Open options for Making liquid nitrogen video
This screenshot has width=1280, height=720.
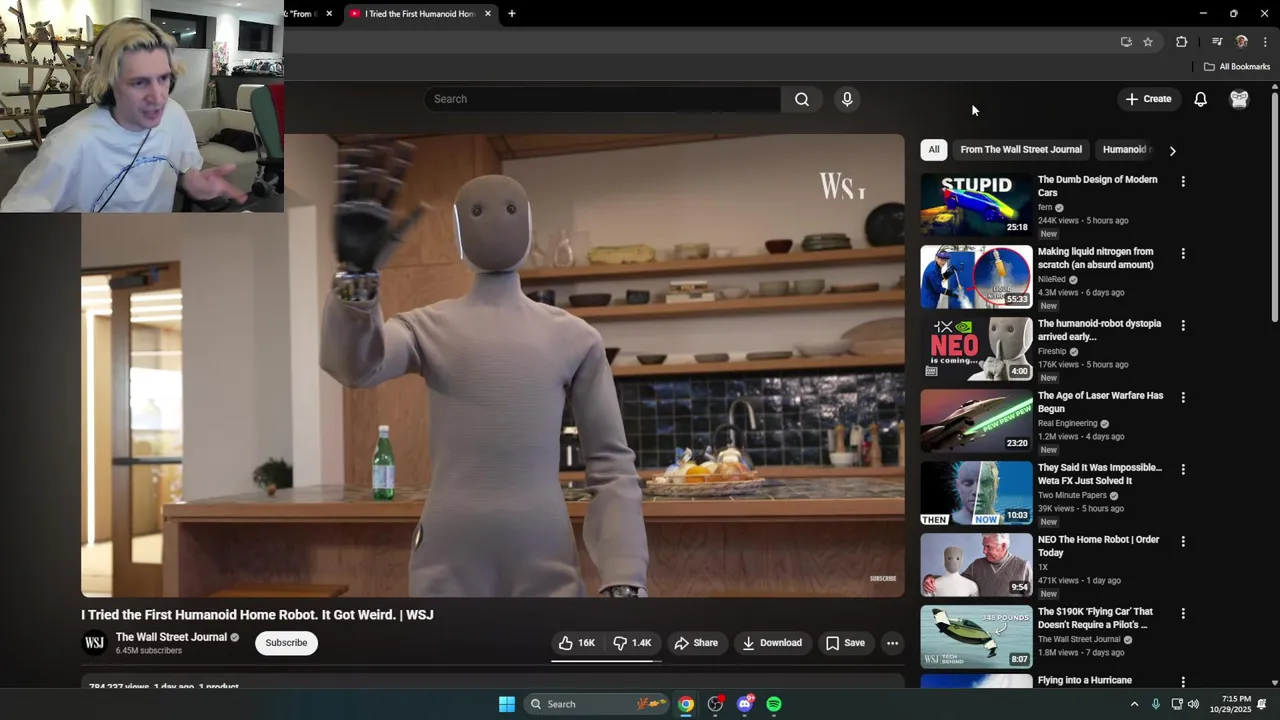pos(1183,254)
